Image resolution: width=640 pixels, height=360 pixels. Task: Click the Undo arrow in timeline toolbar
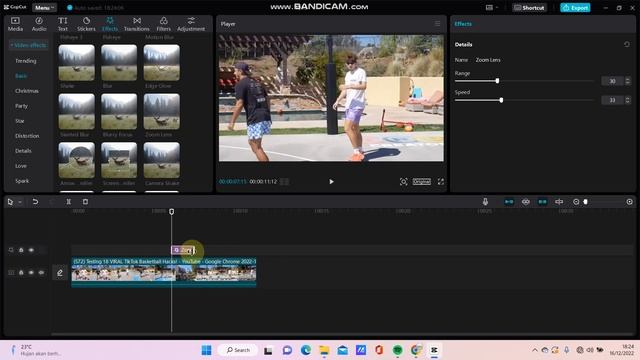[x=35, y=202]
